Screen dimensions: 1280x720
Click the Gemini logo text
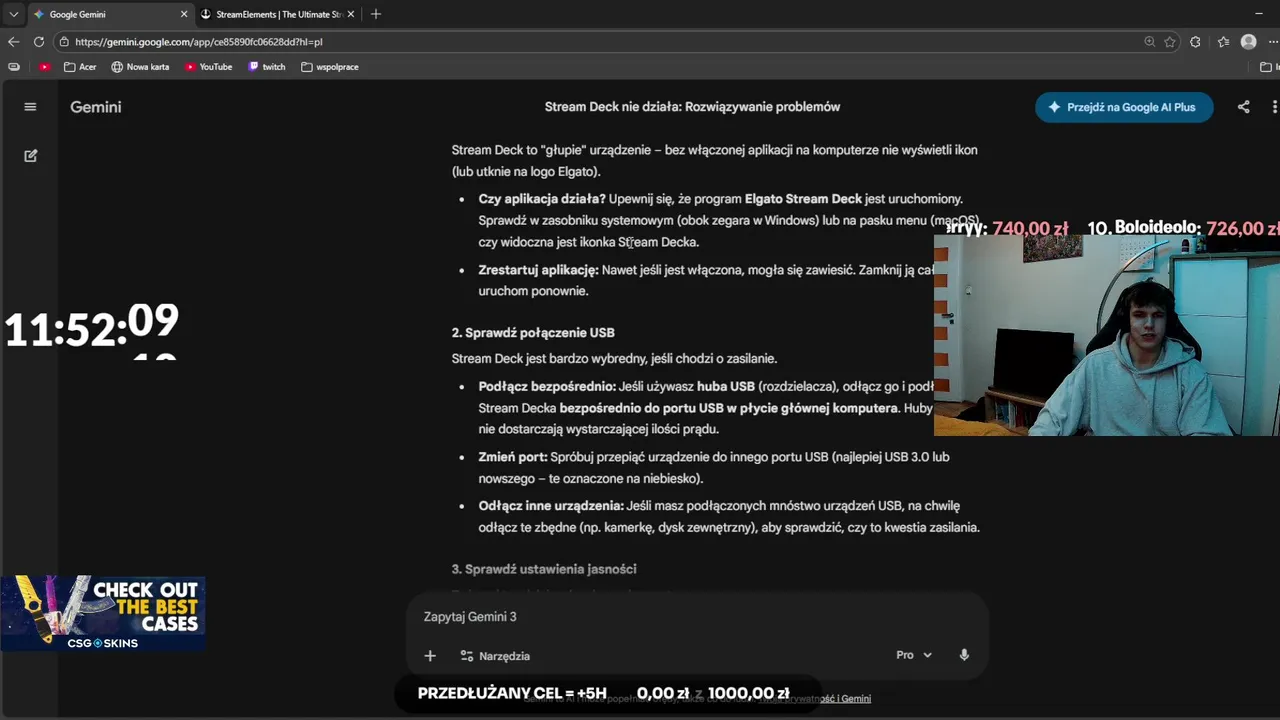coord(96,107)
